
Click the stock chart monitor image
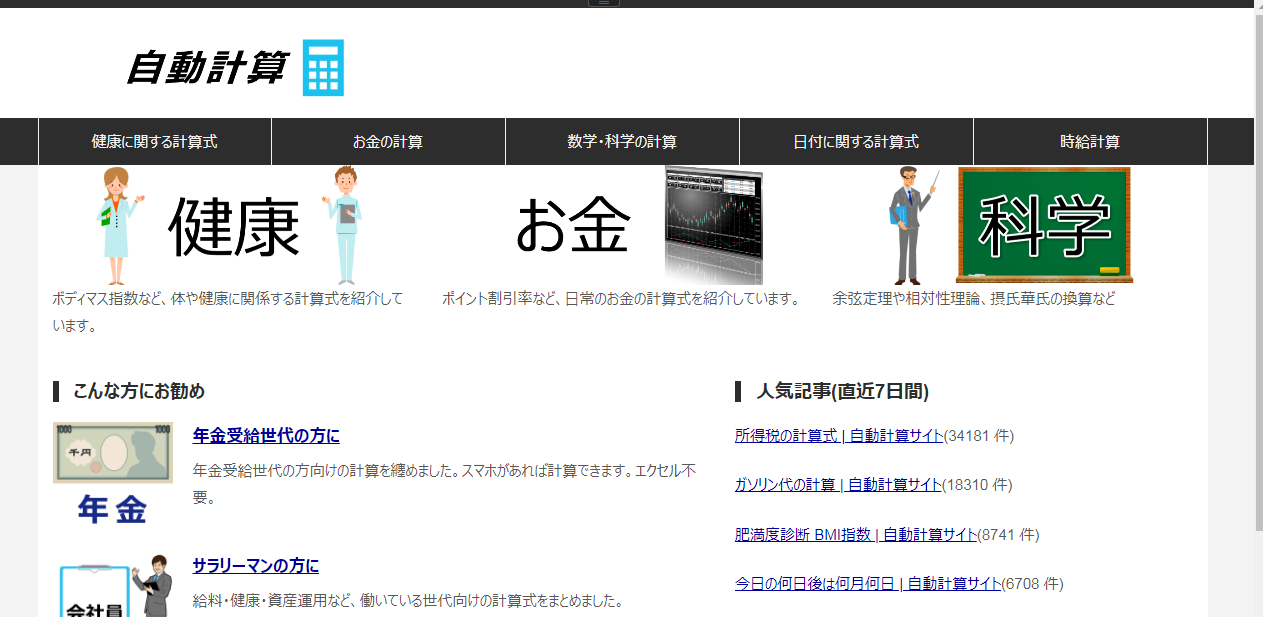pyautogui.click(x=713, y=225)
